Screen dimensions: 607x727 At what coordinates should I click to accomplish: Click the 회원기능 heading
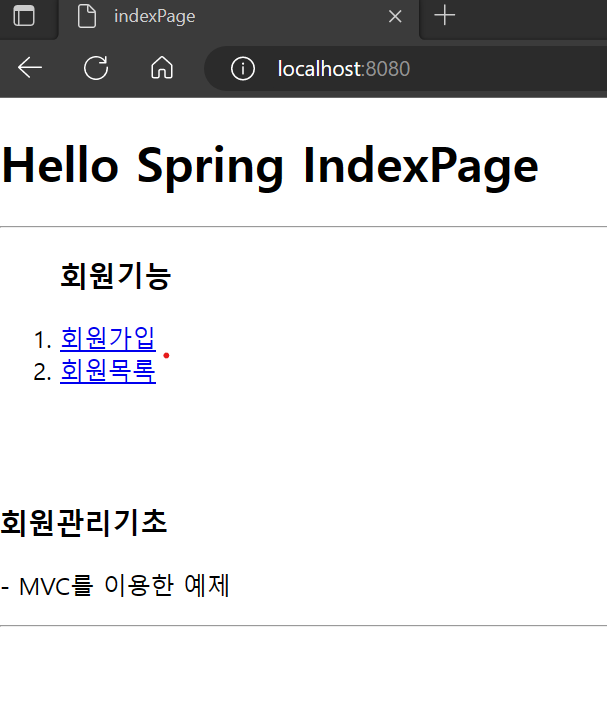click(x=116, y=276)
